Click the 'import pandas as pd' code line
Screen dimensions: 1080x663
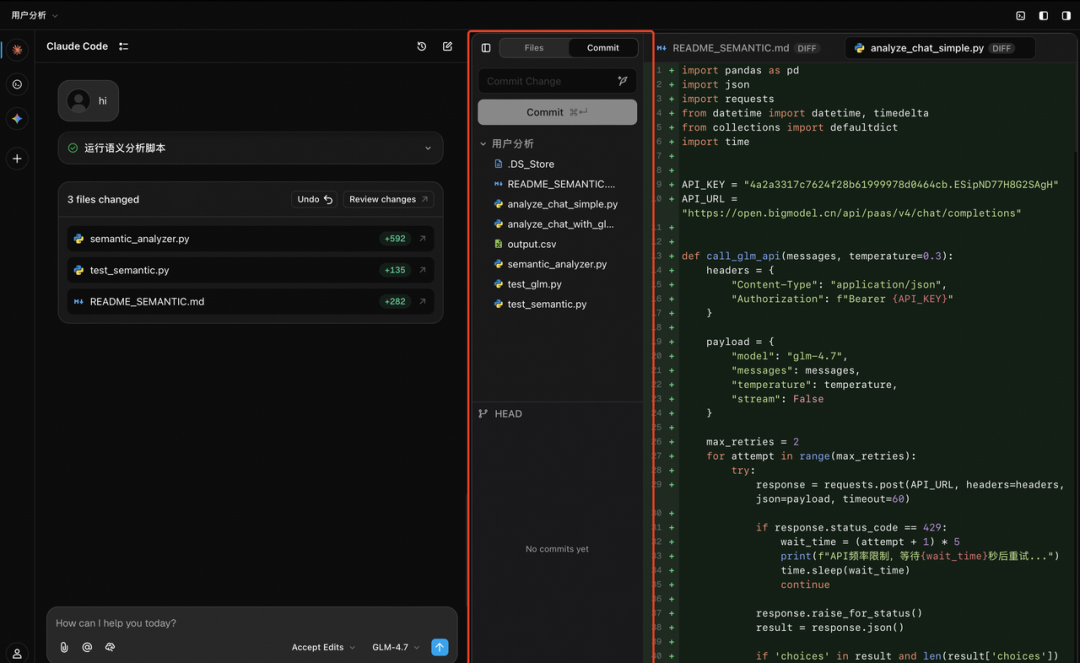(x=740, y=70)
